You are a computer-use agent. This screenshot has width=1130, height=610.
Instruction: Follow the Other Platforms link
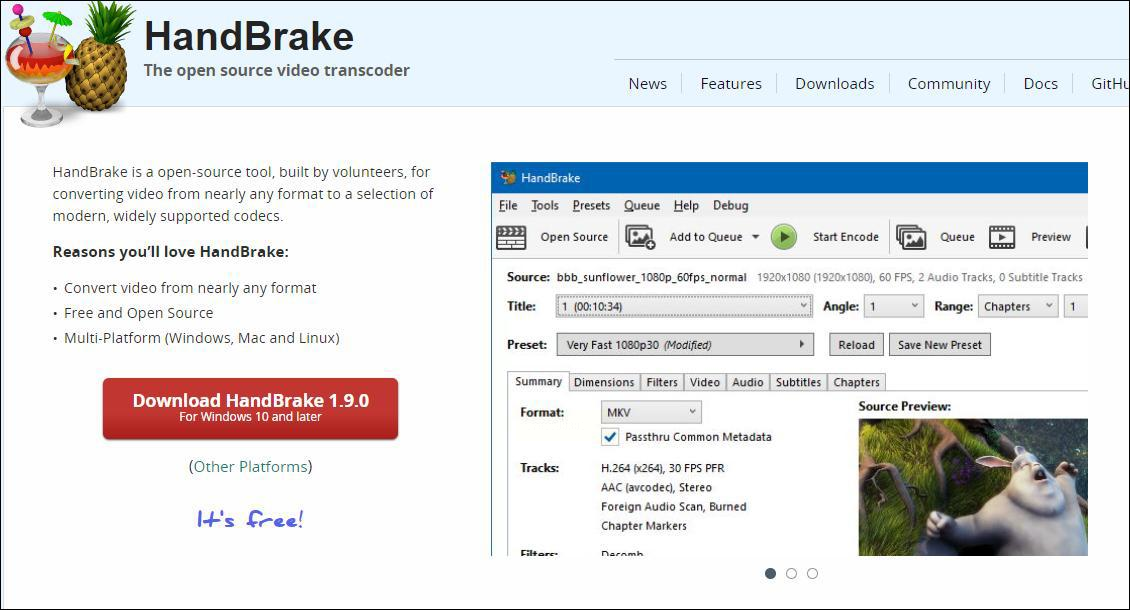click(x=250, y=466)
